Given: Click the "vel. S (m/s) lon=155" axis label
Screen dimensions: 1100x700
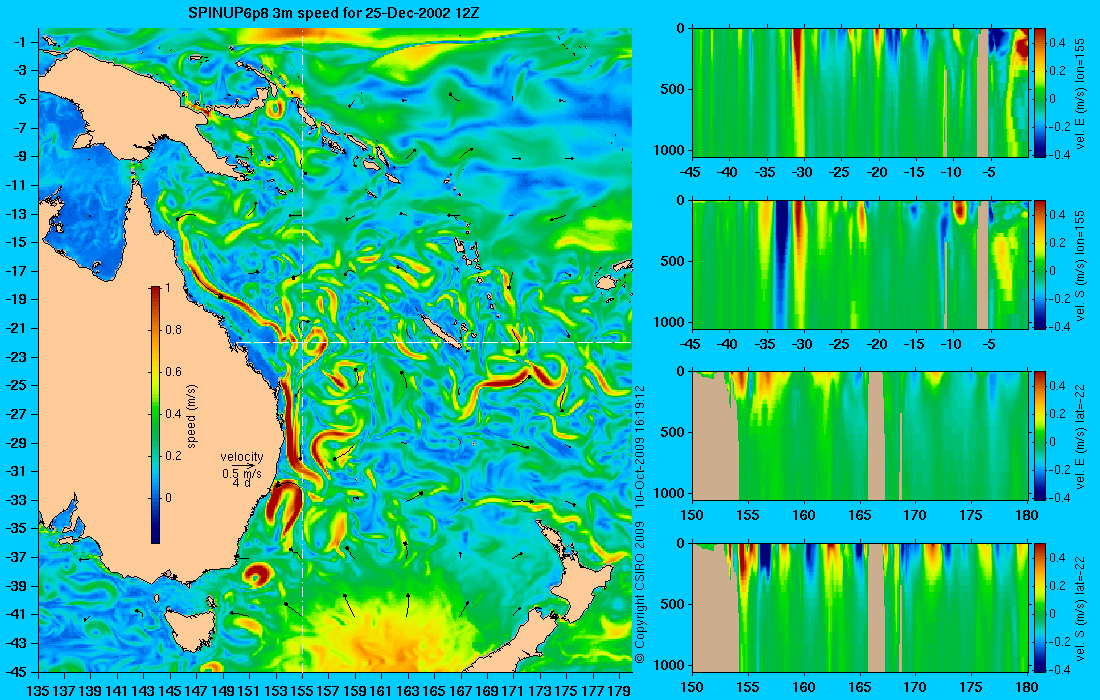Looking at the screenshot, I should coord(1080,264).
